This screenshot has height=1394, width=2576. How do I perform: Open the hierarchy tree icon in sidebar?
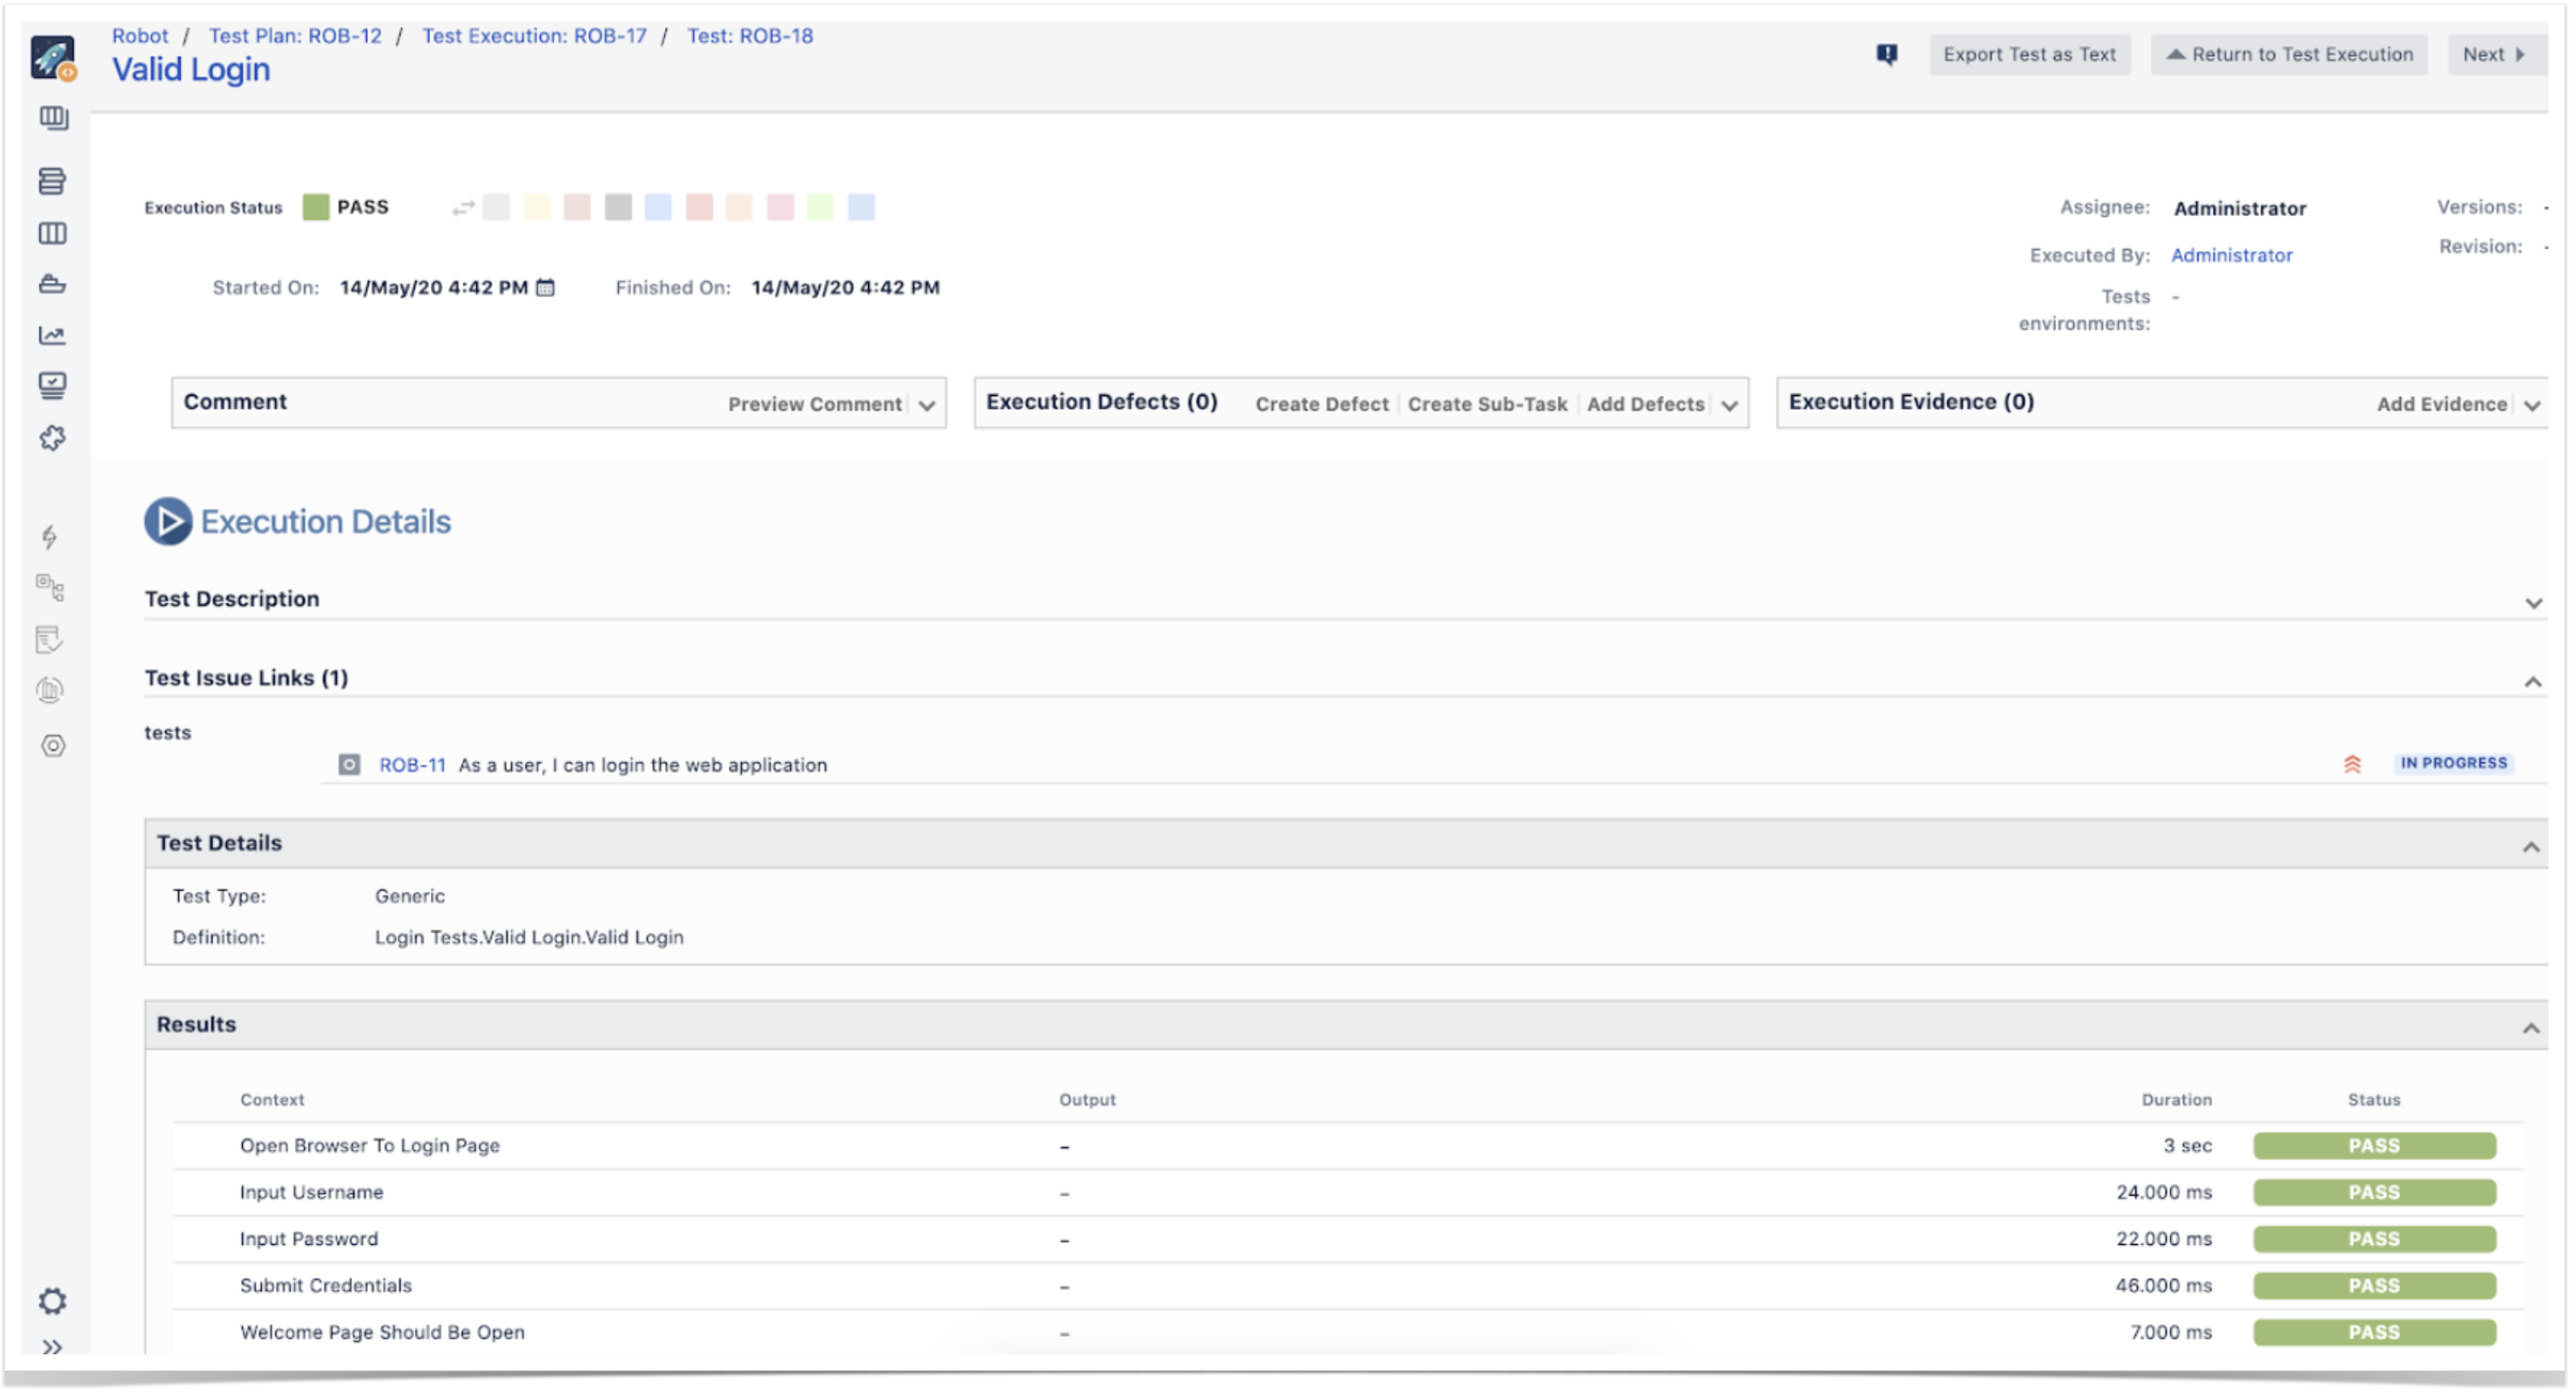(x=50, y=588)
